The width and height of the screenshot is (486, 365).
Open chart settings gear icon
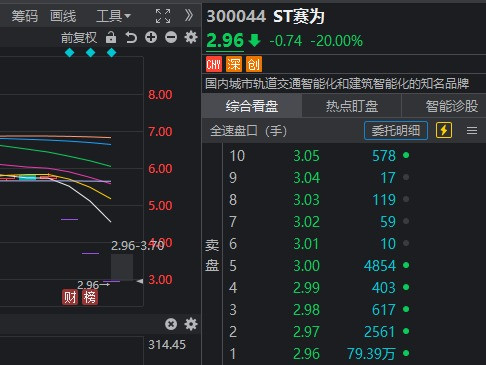pyautogui.click(x=191, y=37)
